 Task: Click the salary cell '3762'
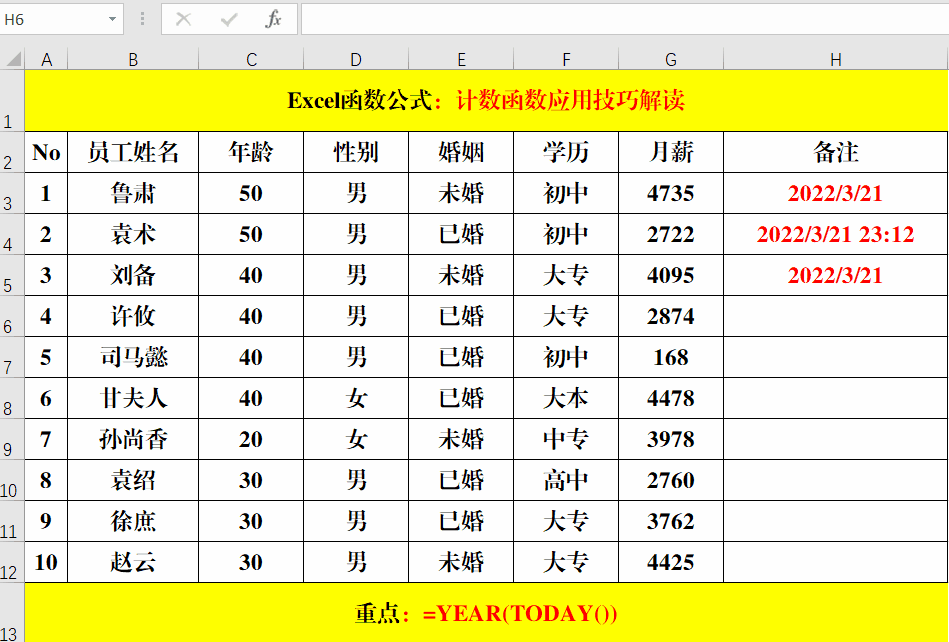coord(671,521)
